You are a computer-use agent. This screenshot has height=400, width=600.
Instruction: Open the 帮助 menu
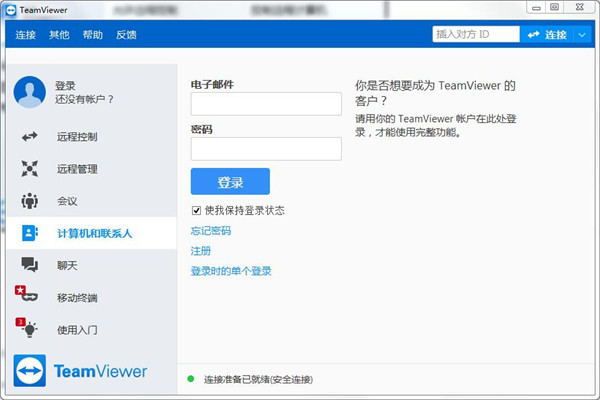click(x=93, y=35)
